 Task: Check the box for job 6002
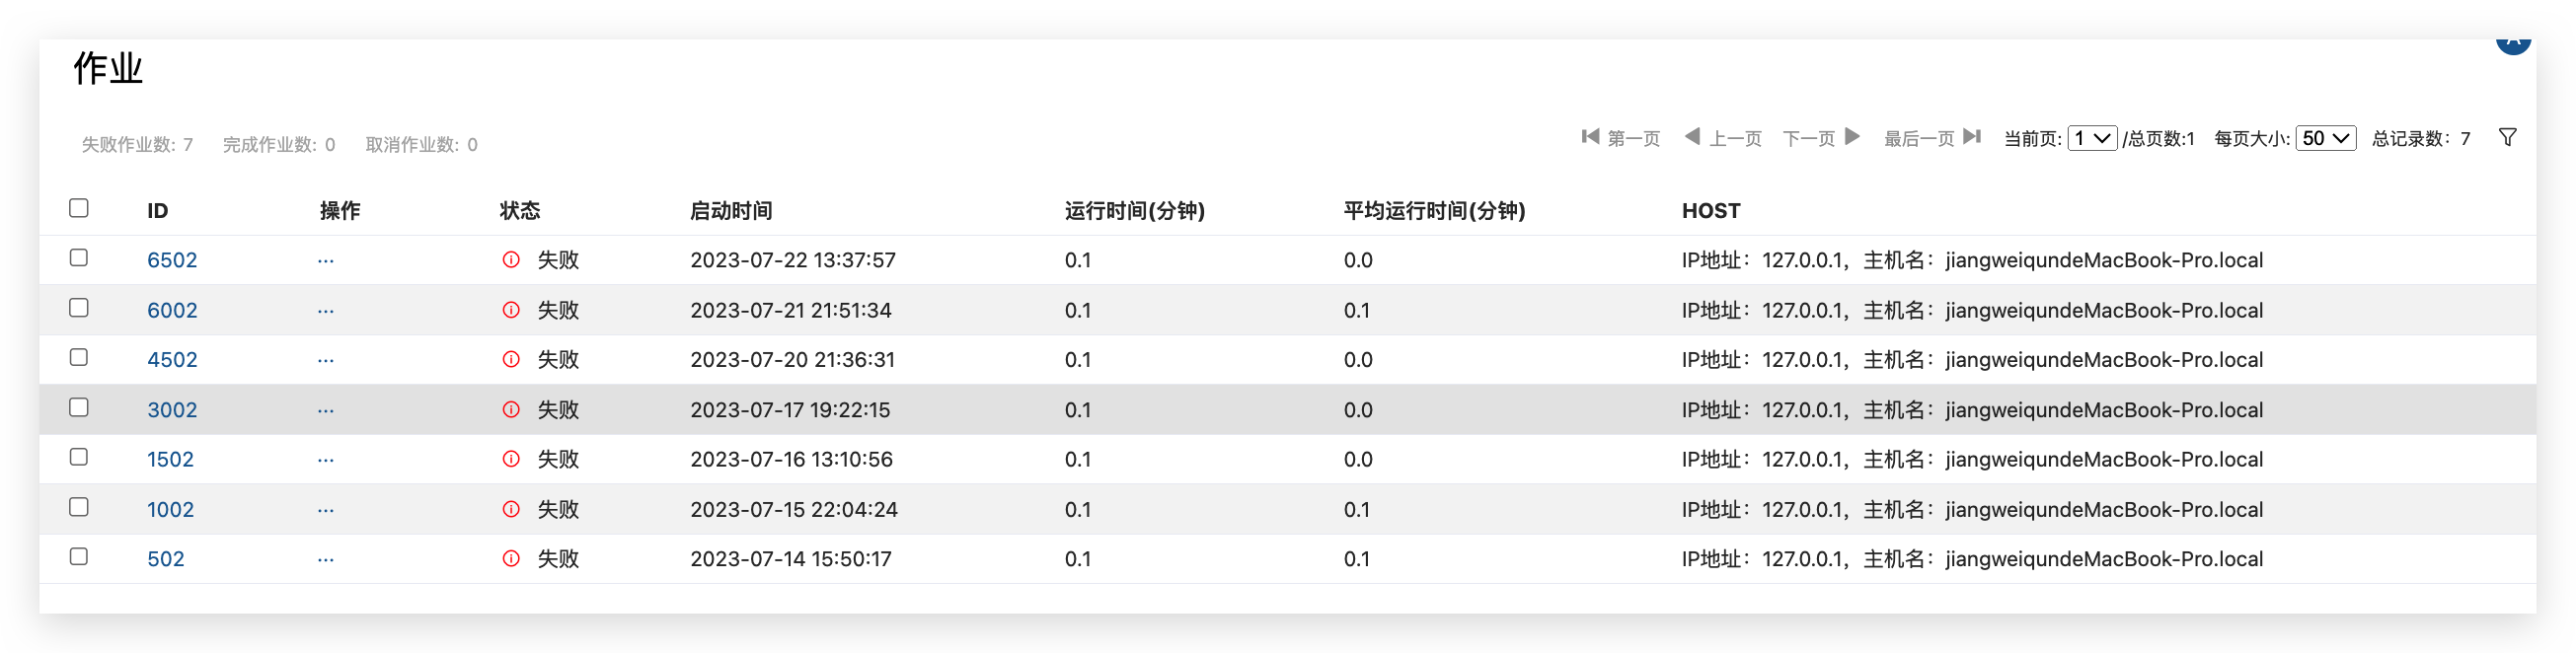coord(79,308)
